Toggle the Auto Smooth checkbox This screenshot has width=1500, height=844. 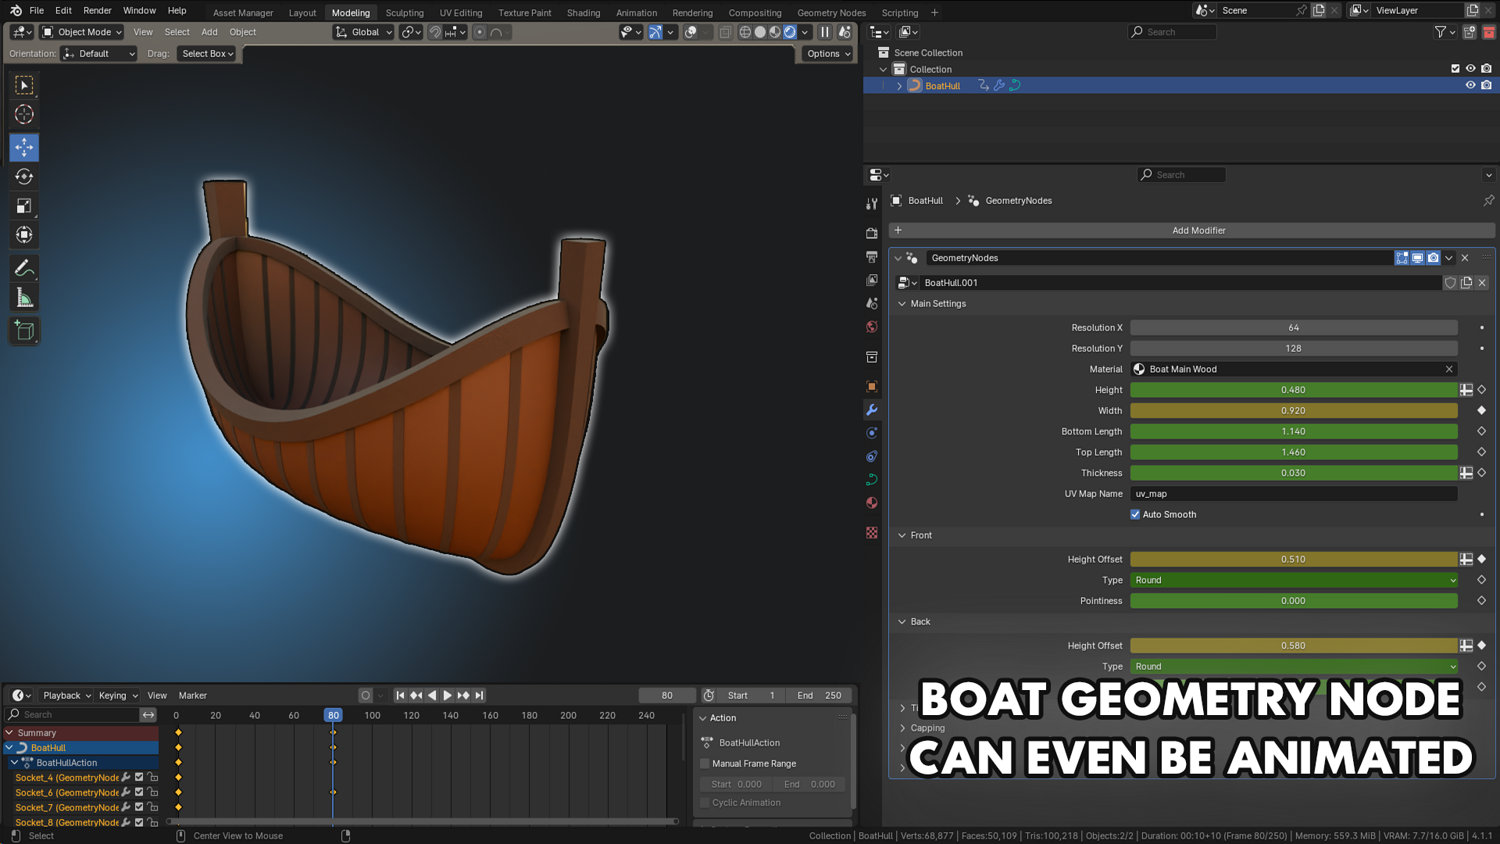click(x=1135, y=515)
